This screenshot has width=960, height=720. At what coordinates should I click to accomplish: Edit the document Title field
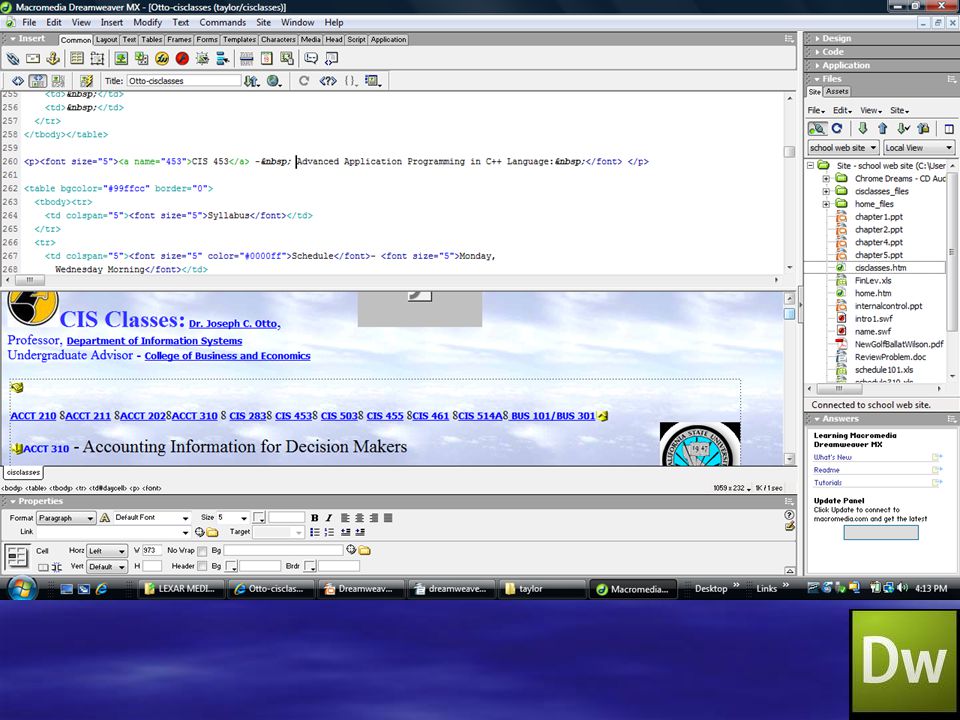point(184,81)
